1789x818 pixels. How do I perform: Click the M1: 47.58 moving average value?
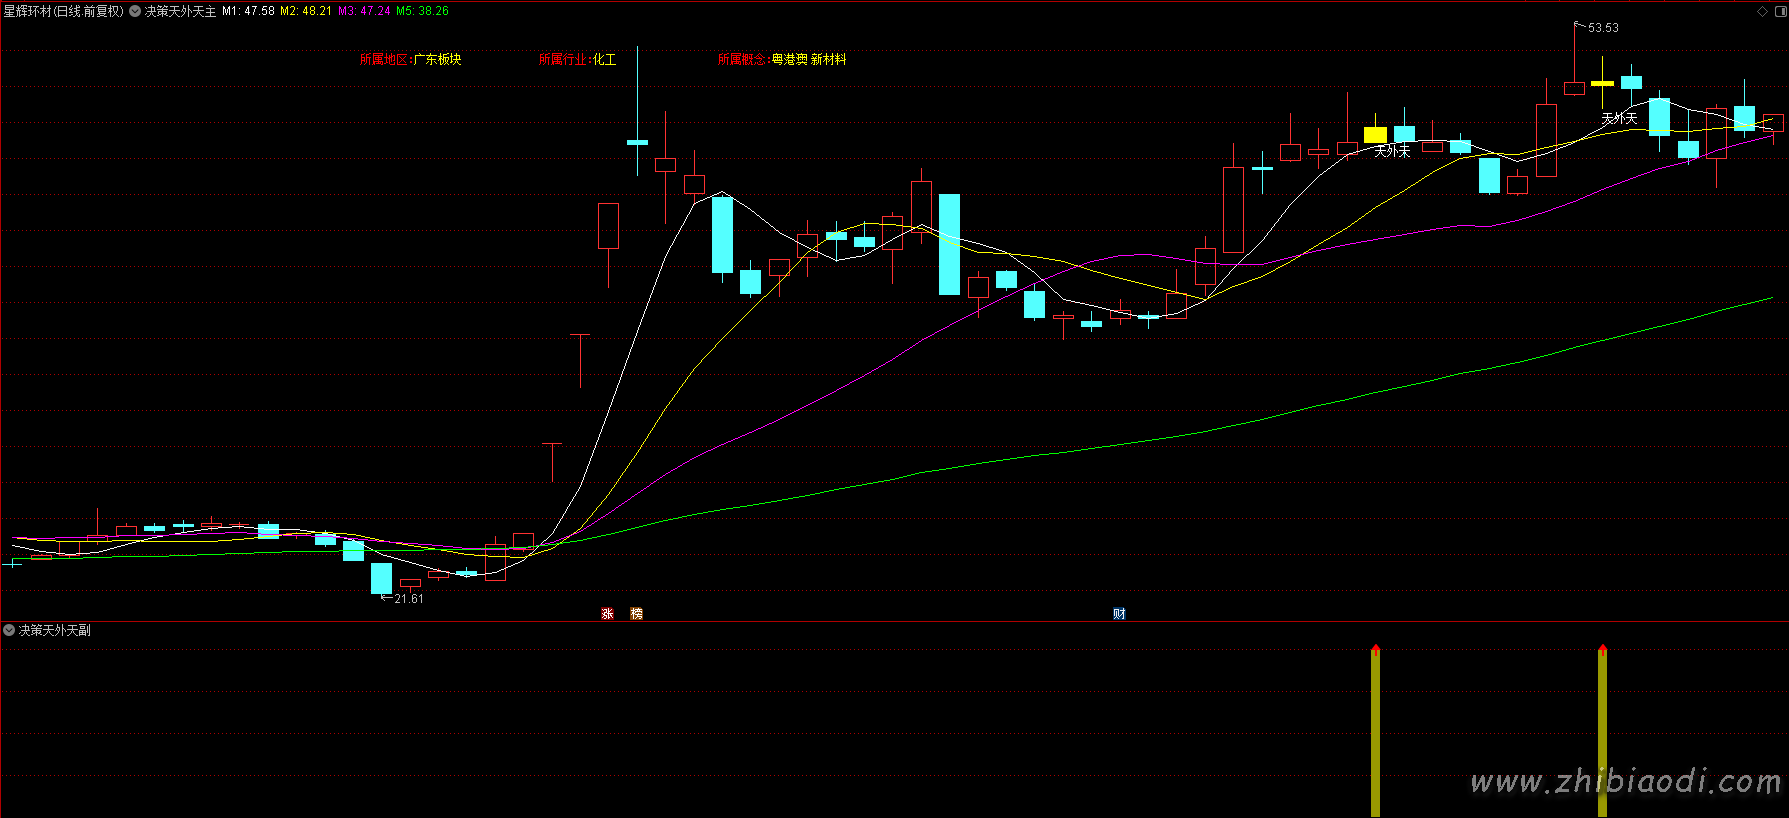click(x=248, y=11)
